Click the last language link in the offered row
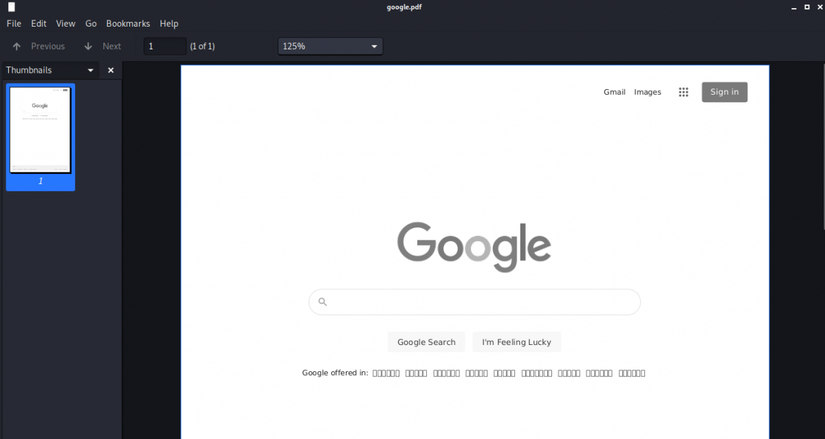This screenshot has width=825, height=439. [632, 373]
